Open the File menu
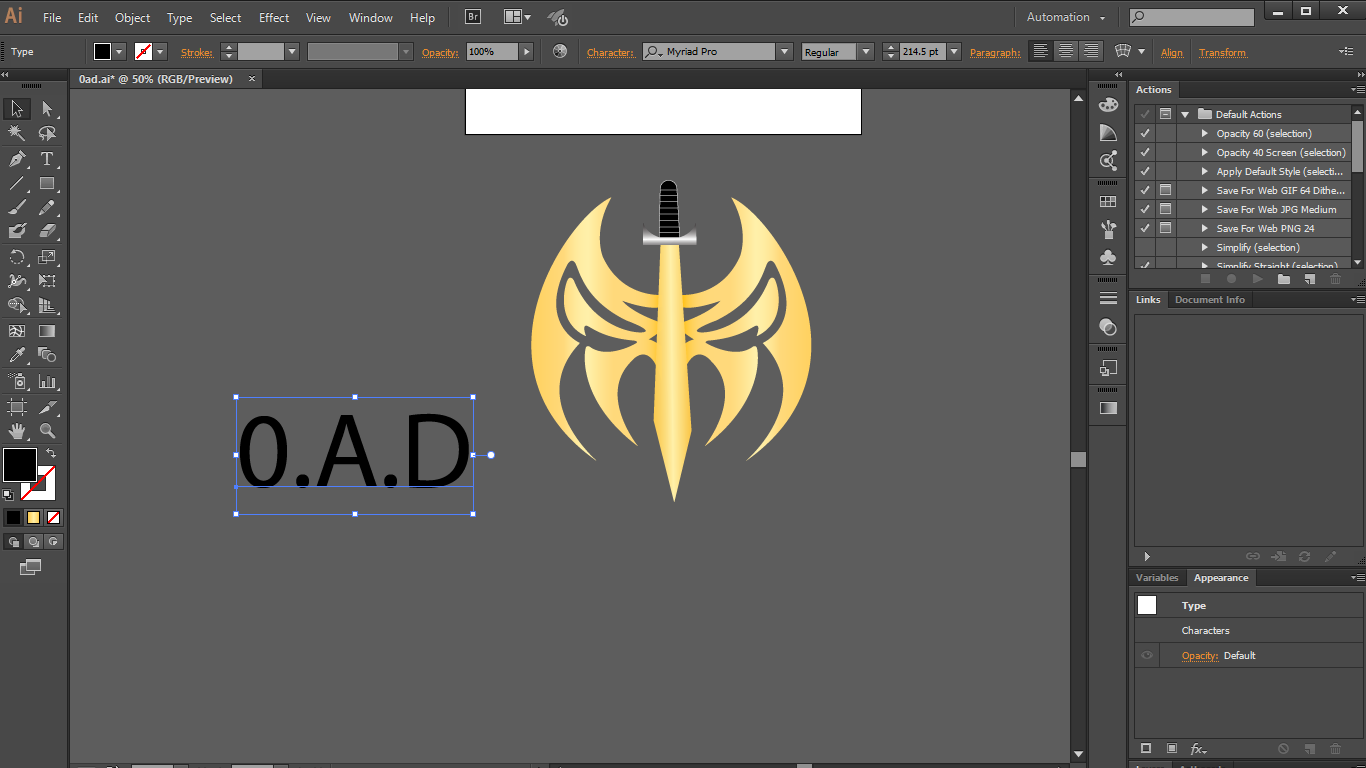The image size is (1366, 768). (x=52, y=18)
